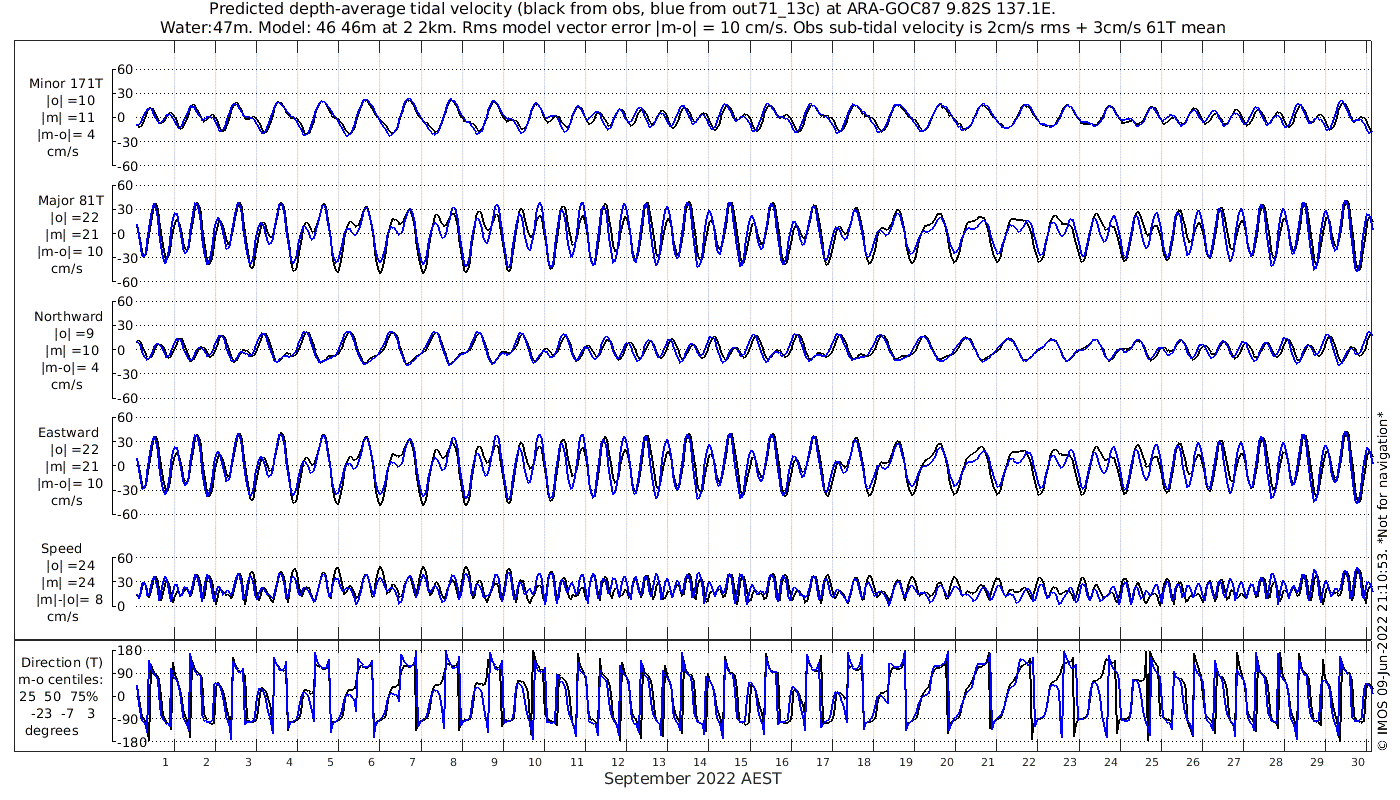Click the '-23 -7 3' centile values

62,714
